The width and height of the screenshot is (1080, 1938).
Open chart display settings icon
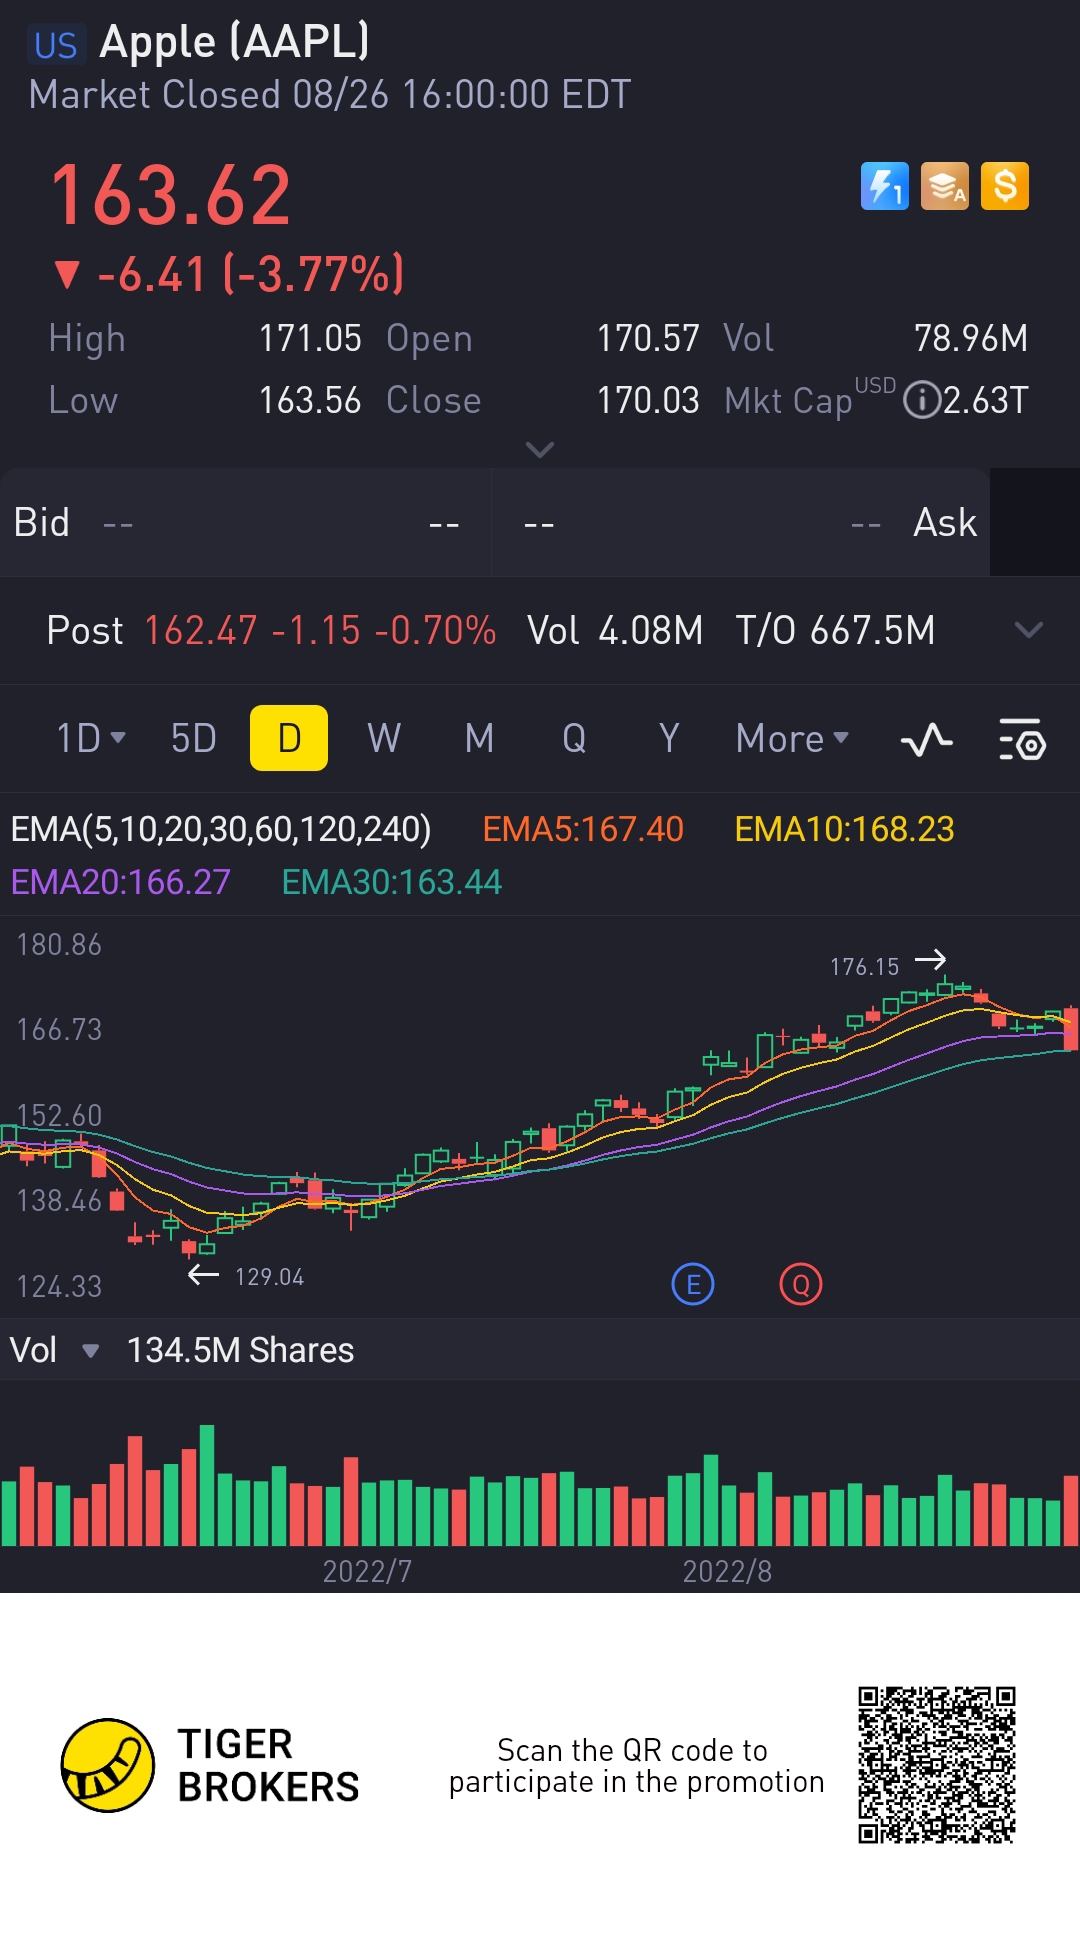click(1022, 740)
